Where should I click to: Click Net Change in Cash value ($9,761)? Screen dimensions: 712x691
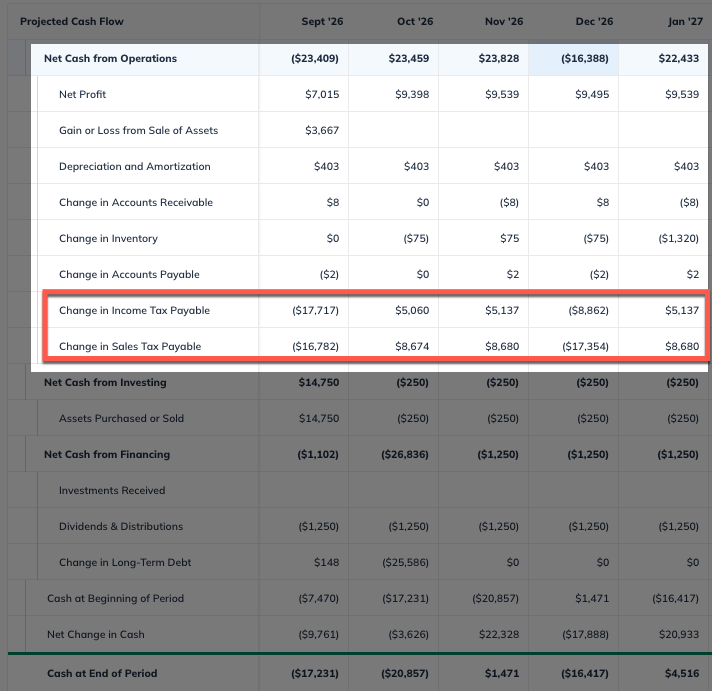[x=318, y=634]
